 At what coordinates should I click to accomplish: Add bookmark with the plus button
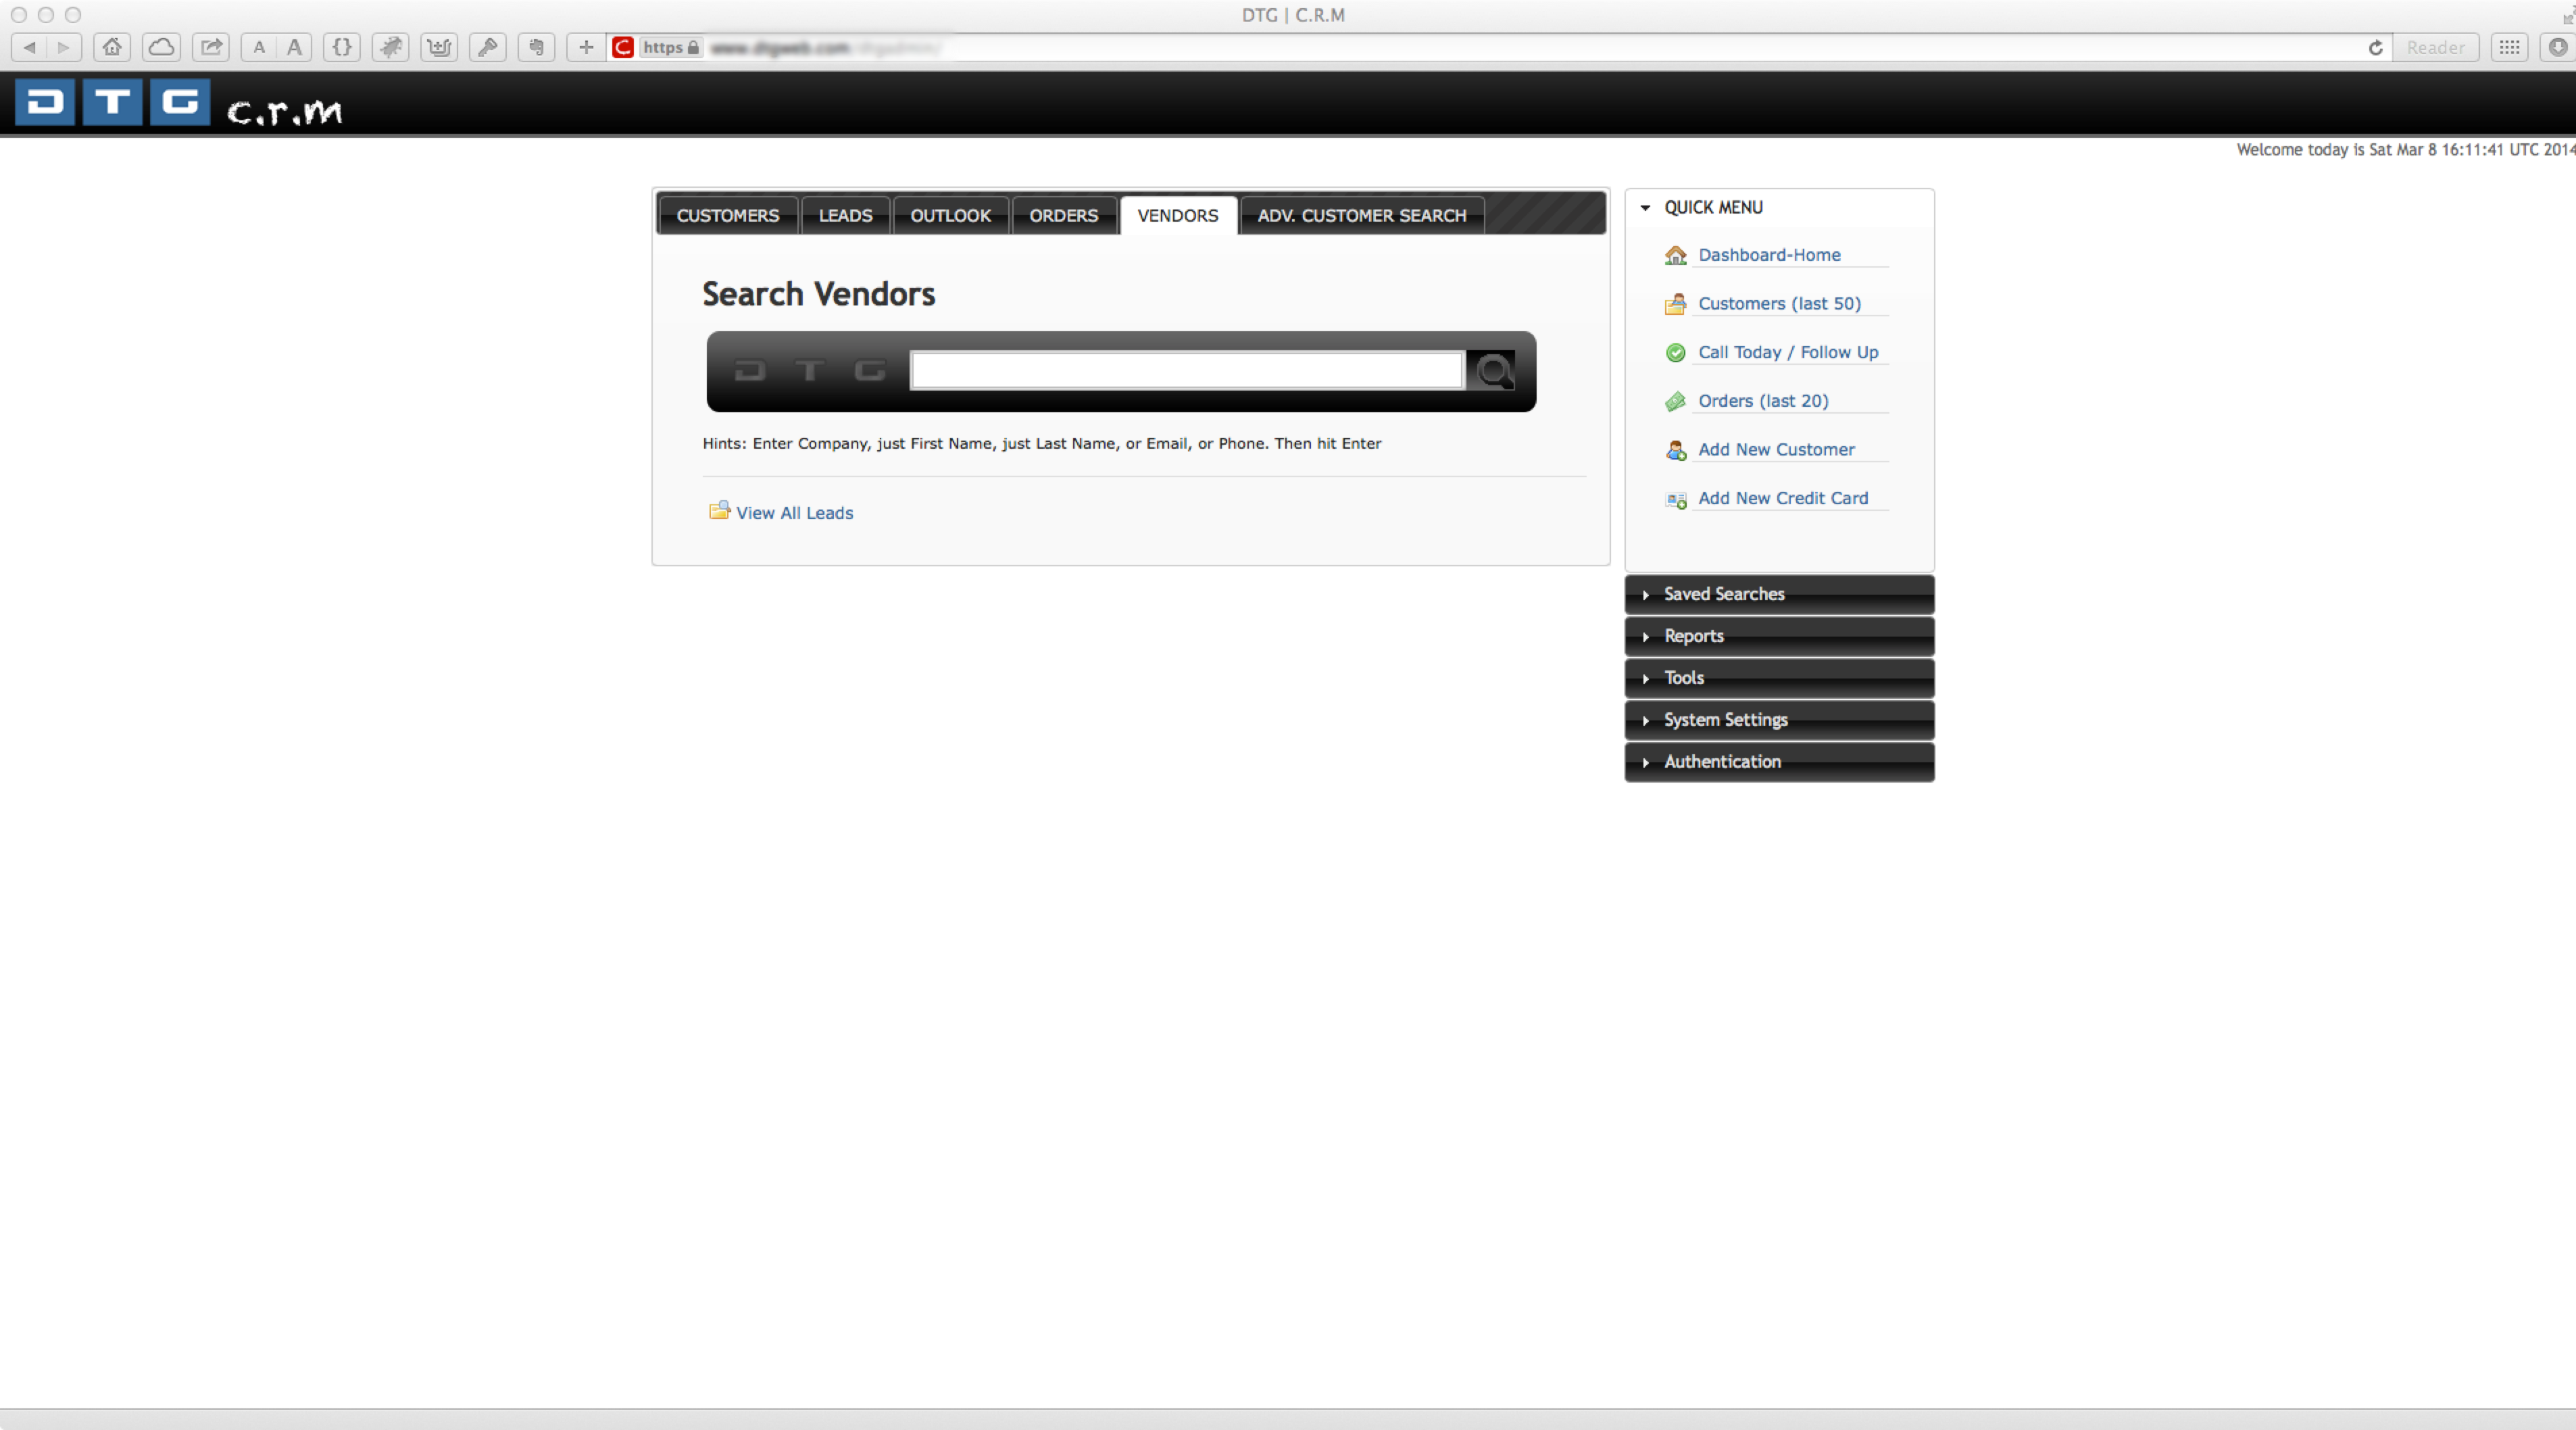586,47
